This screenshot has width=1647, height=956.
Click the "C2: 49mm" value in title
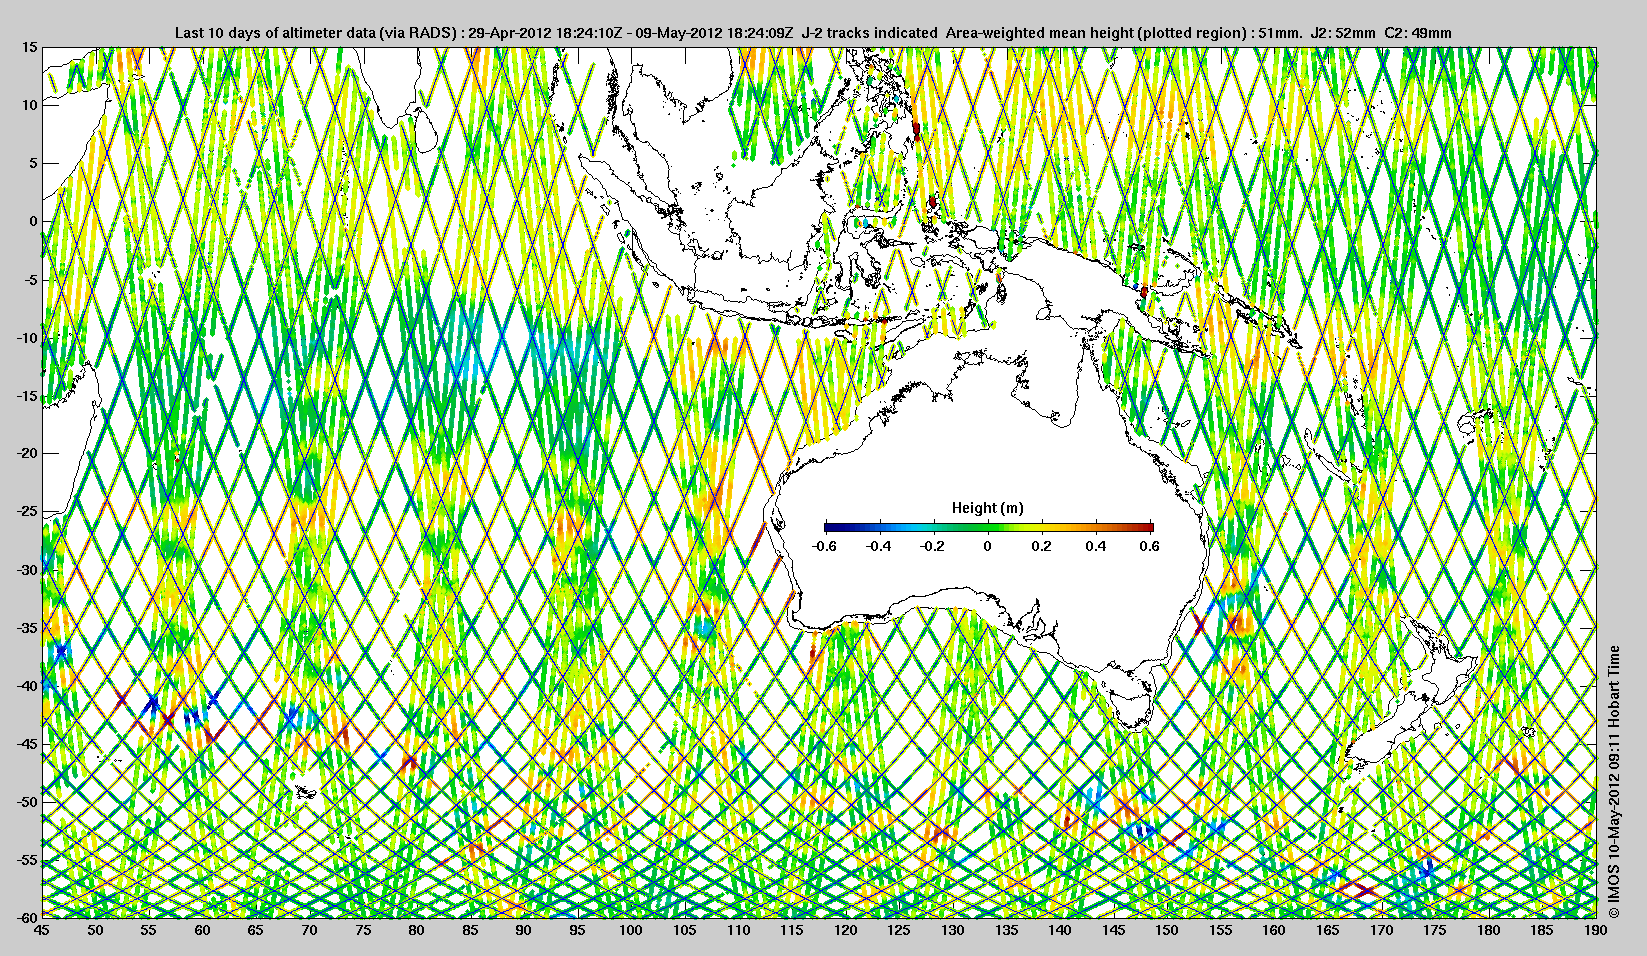point(1418,33)
